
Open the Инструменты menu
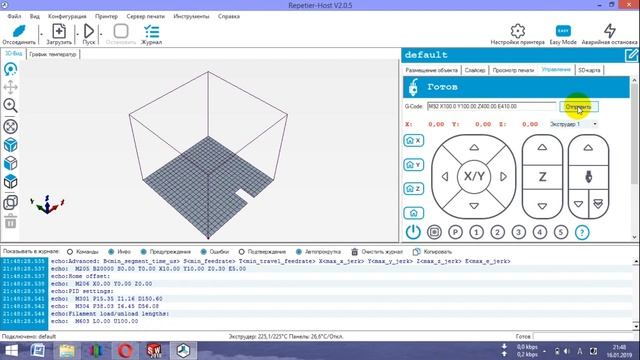pyautogui.click(x=191, y=16)
